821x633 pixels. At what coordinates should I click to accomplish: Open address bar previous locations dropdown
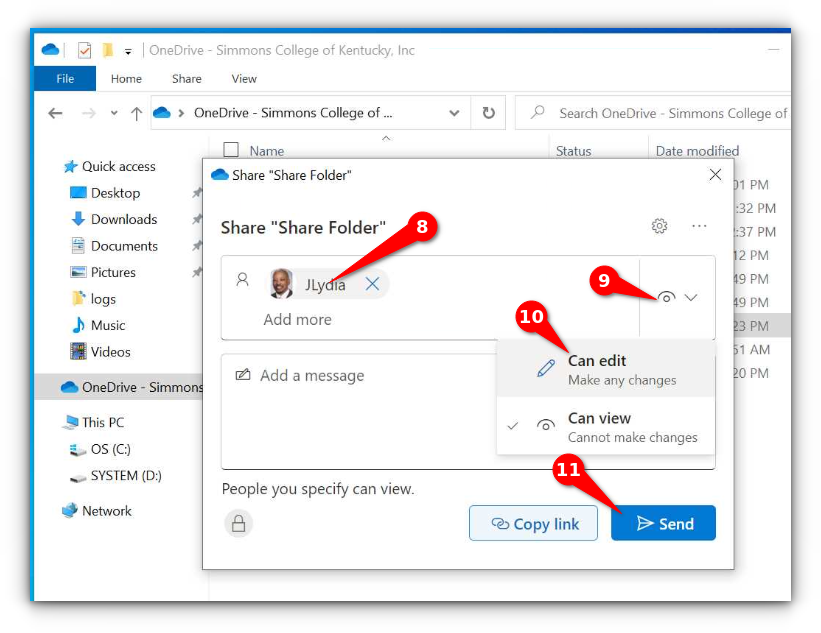454,113
